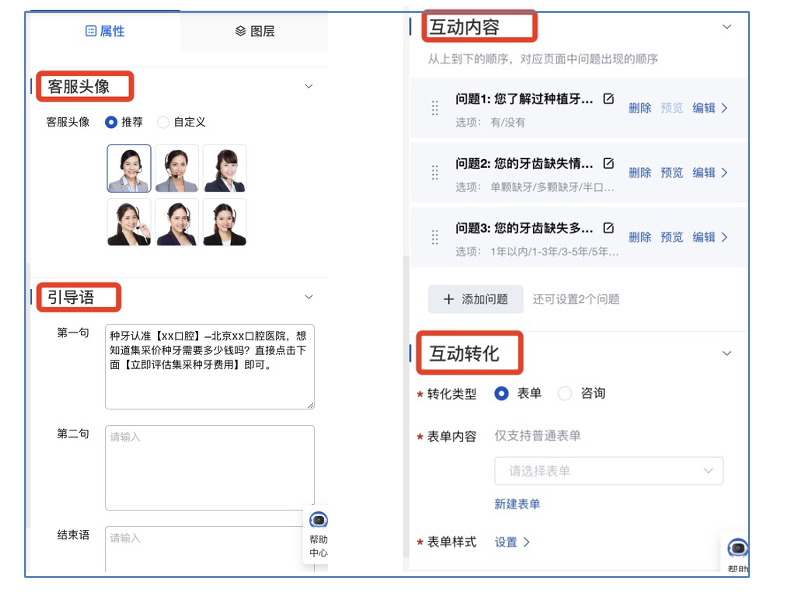The width and height of the screenshot is (790, 600).
Task: Click the edit icon beside 问题1 title
Action: (609, 98)
